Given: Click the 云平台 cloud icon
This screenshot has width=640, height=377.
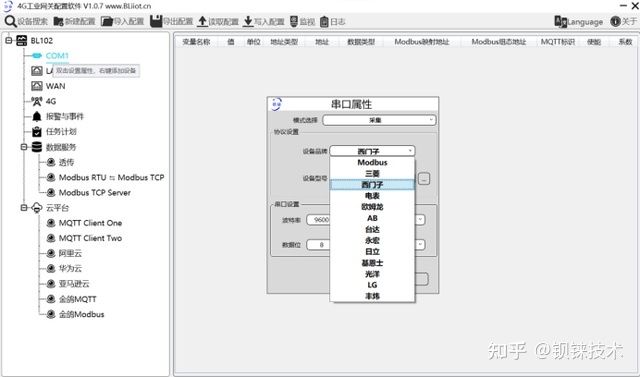Looking at the screenshot, I should pos(37,208).
